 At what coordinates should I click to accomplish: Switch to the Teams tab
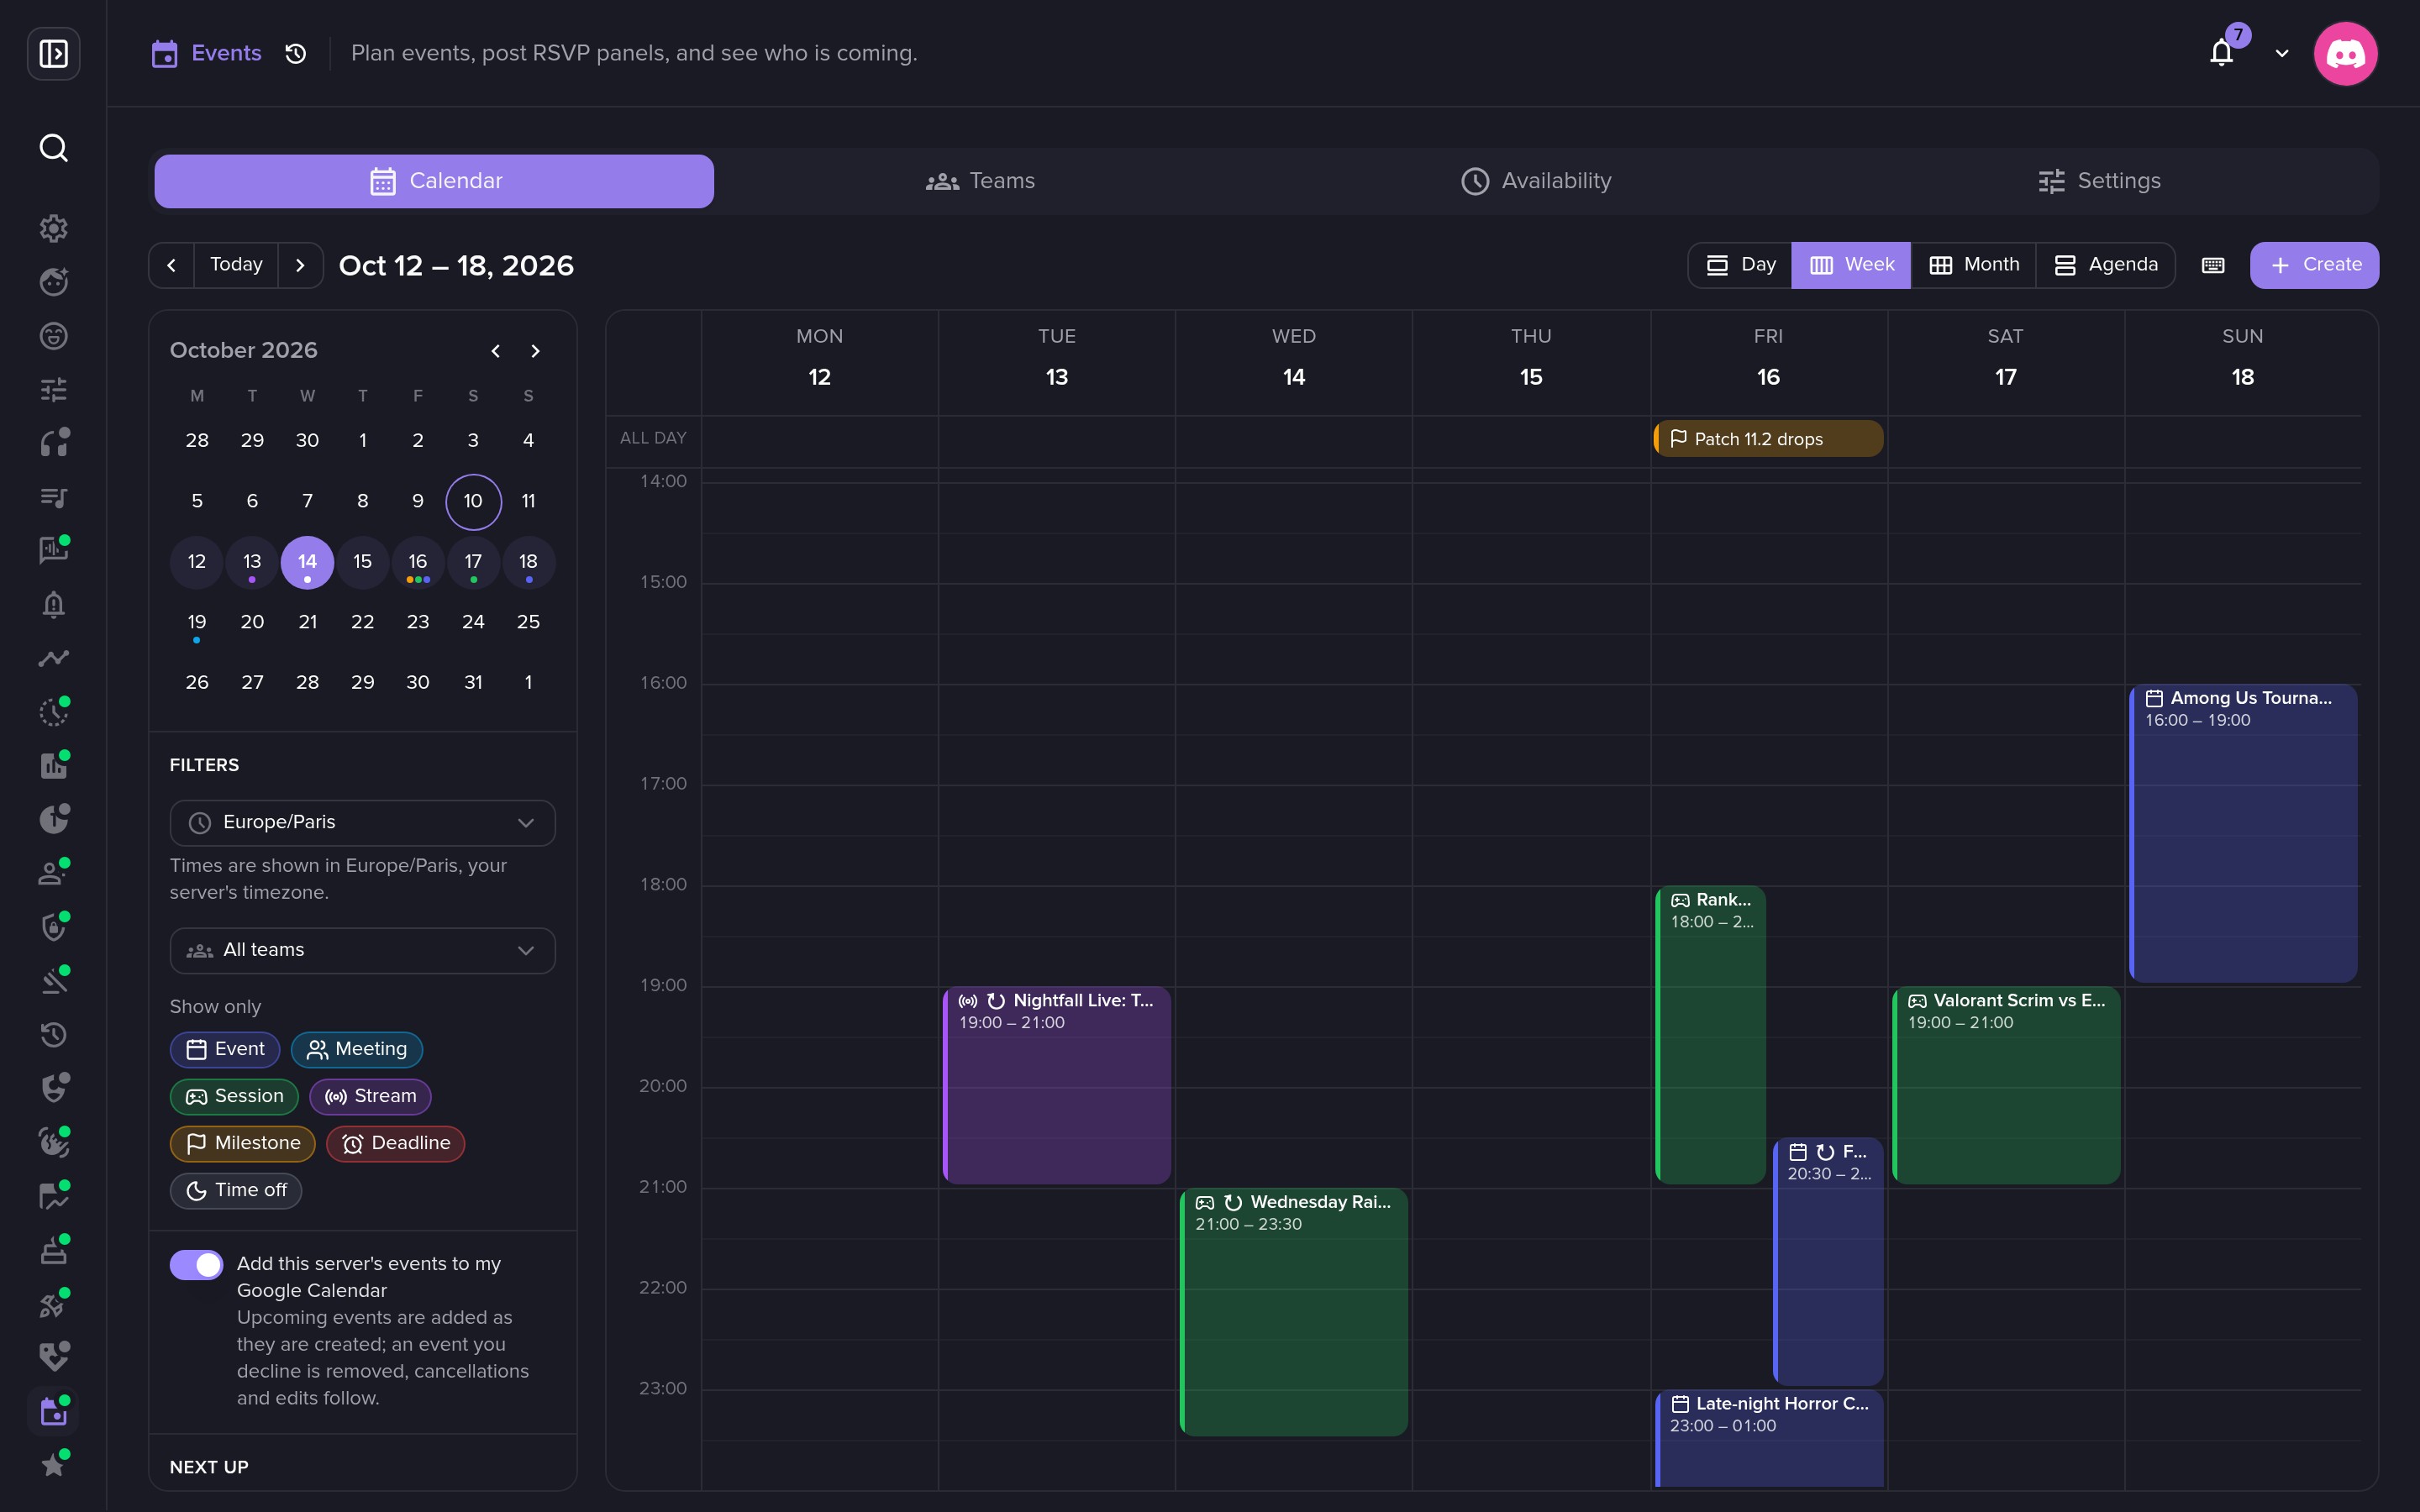(x=980, y=181)
